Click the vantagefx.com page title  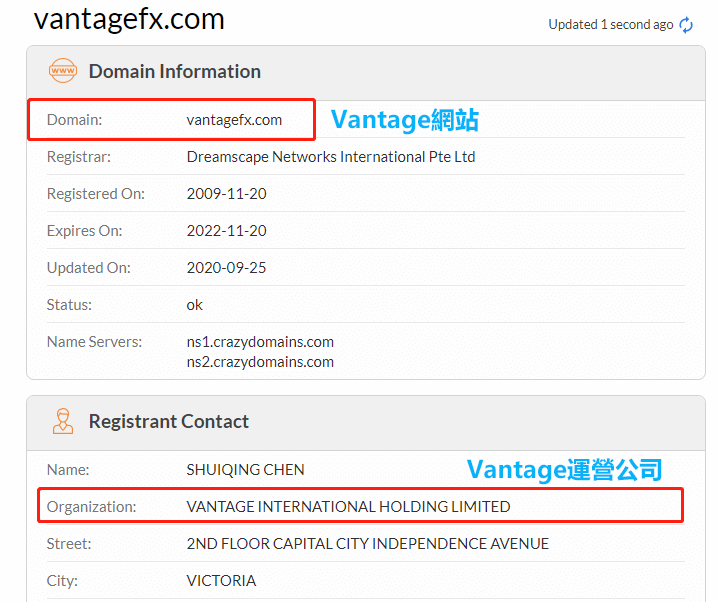click(x=129, y=19)
